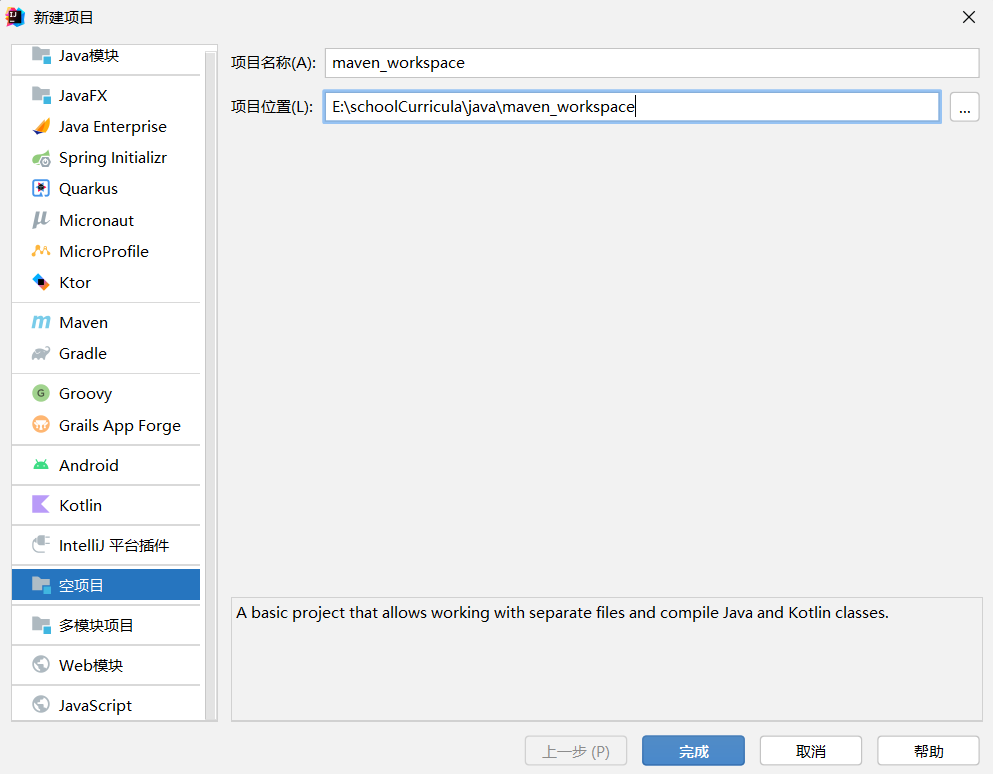Select Micronaut project type

coord(106,220)
